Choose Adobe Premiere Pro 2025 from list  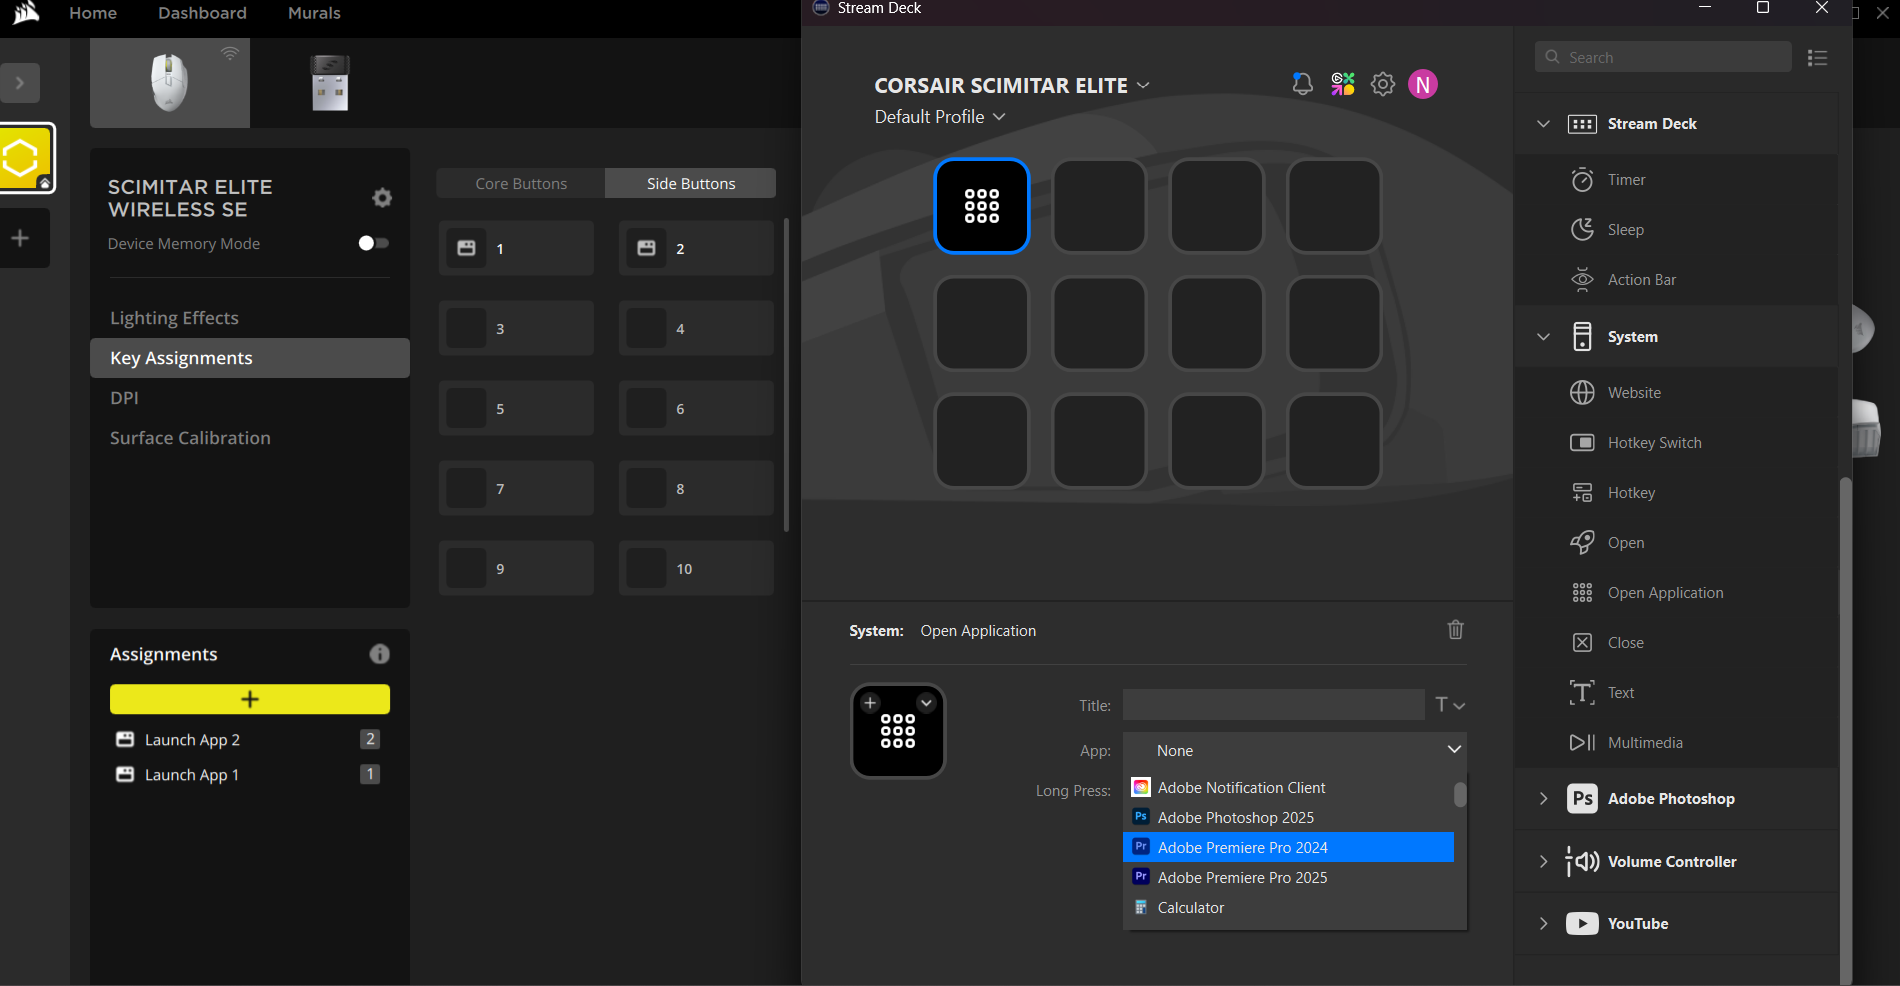pyautogui.click(x=1289, y=878)
